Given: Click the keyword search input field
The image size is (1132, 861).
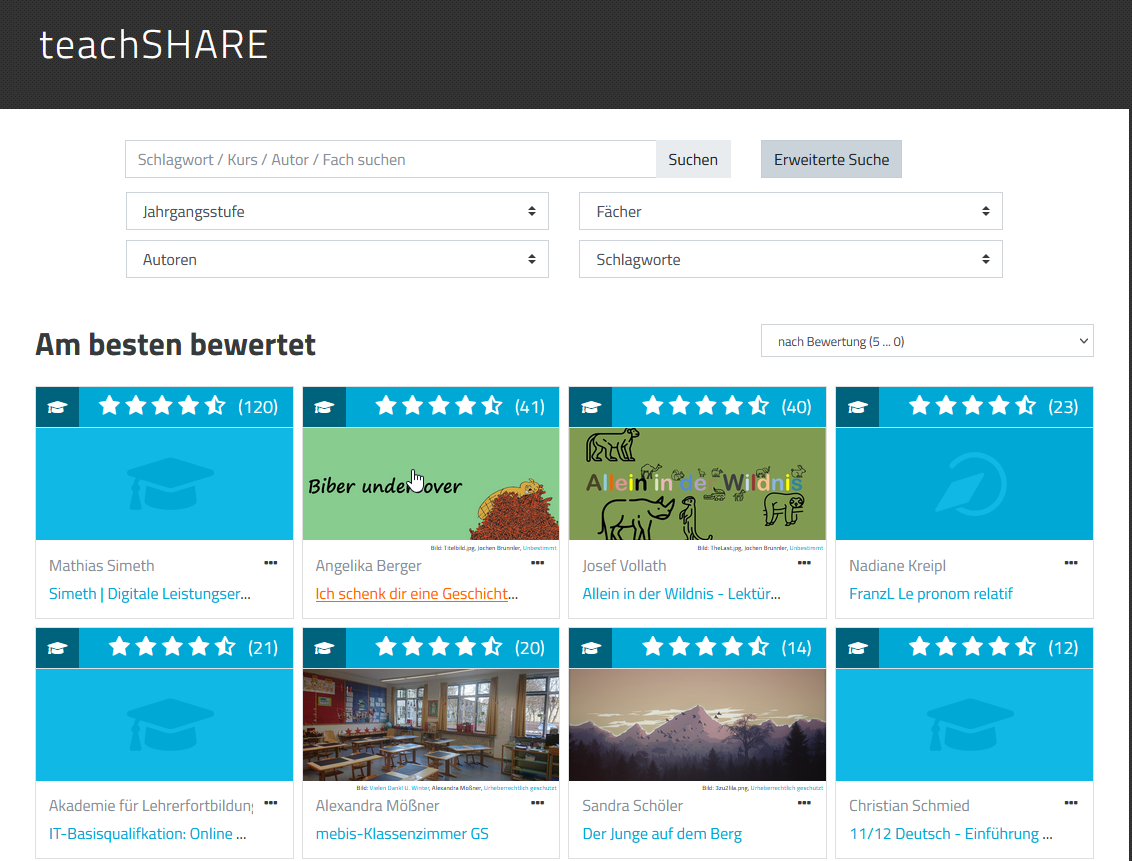Looking at the screenshot, I should click(390, 160).
